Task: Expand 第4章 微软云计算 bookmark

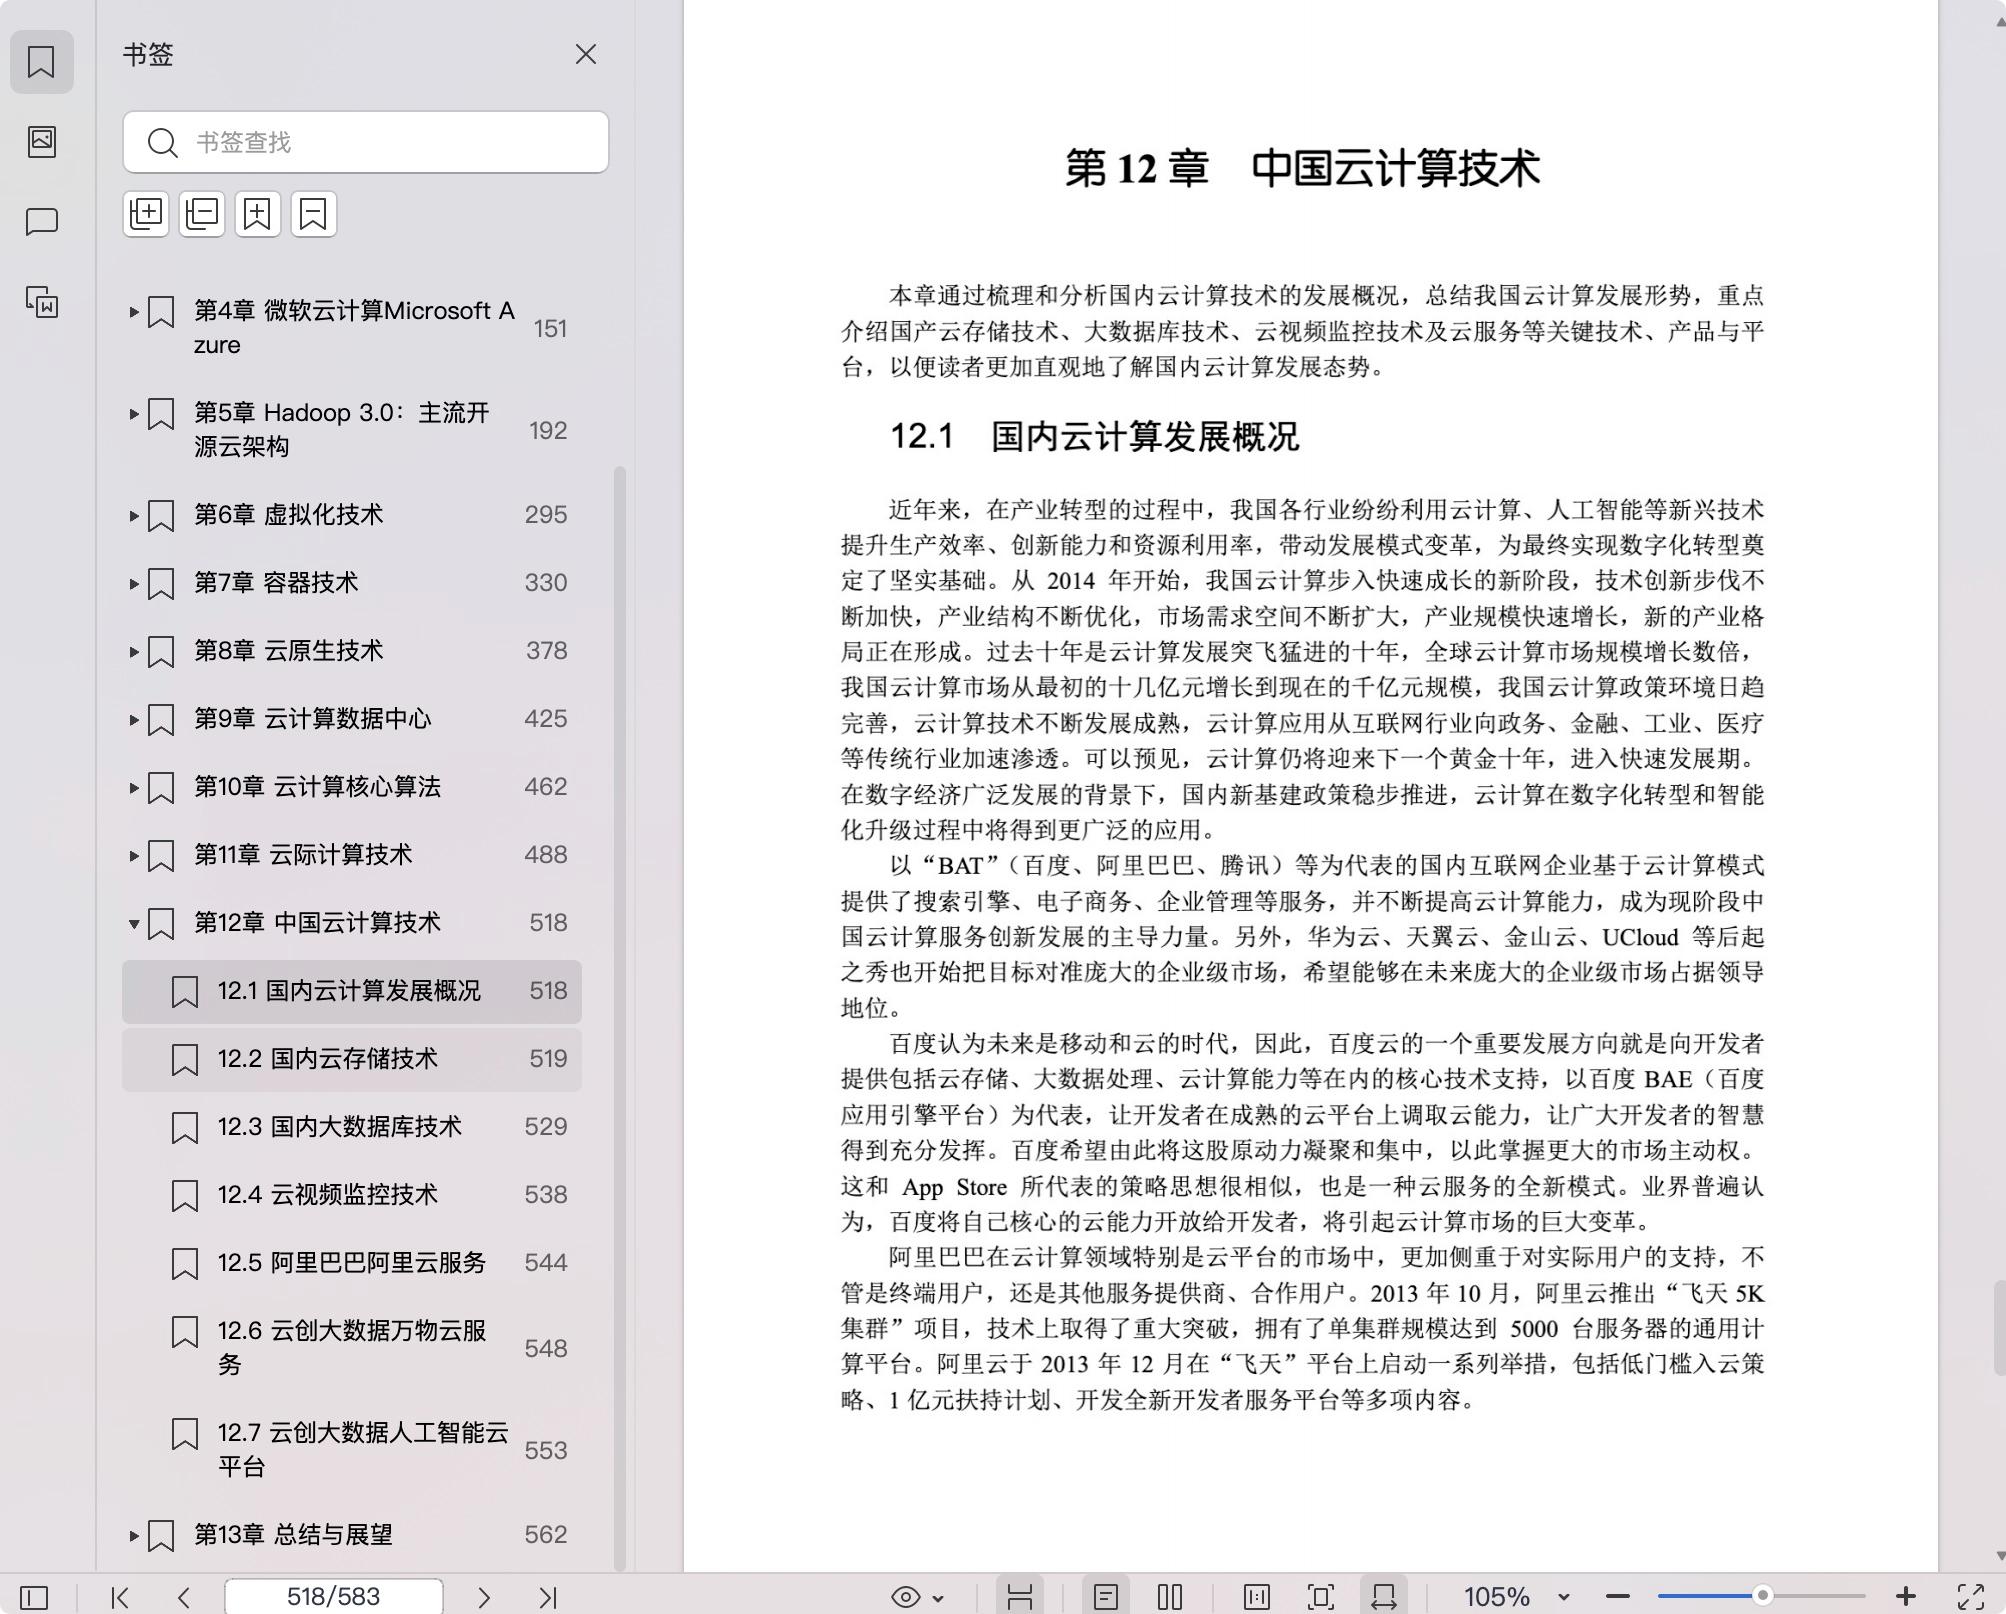Action: (x=134, y=312)
